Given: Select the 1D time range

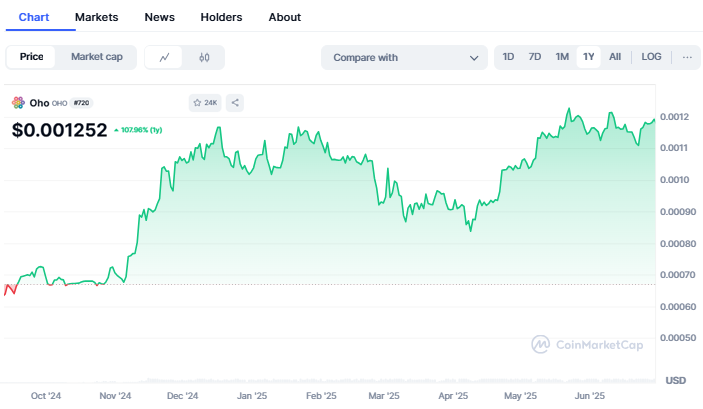Looking at the screenshot, I should pyautogui.click(x=508, y=57).
